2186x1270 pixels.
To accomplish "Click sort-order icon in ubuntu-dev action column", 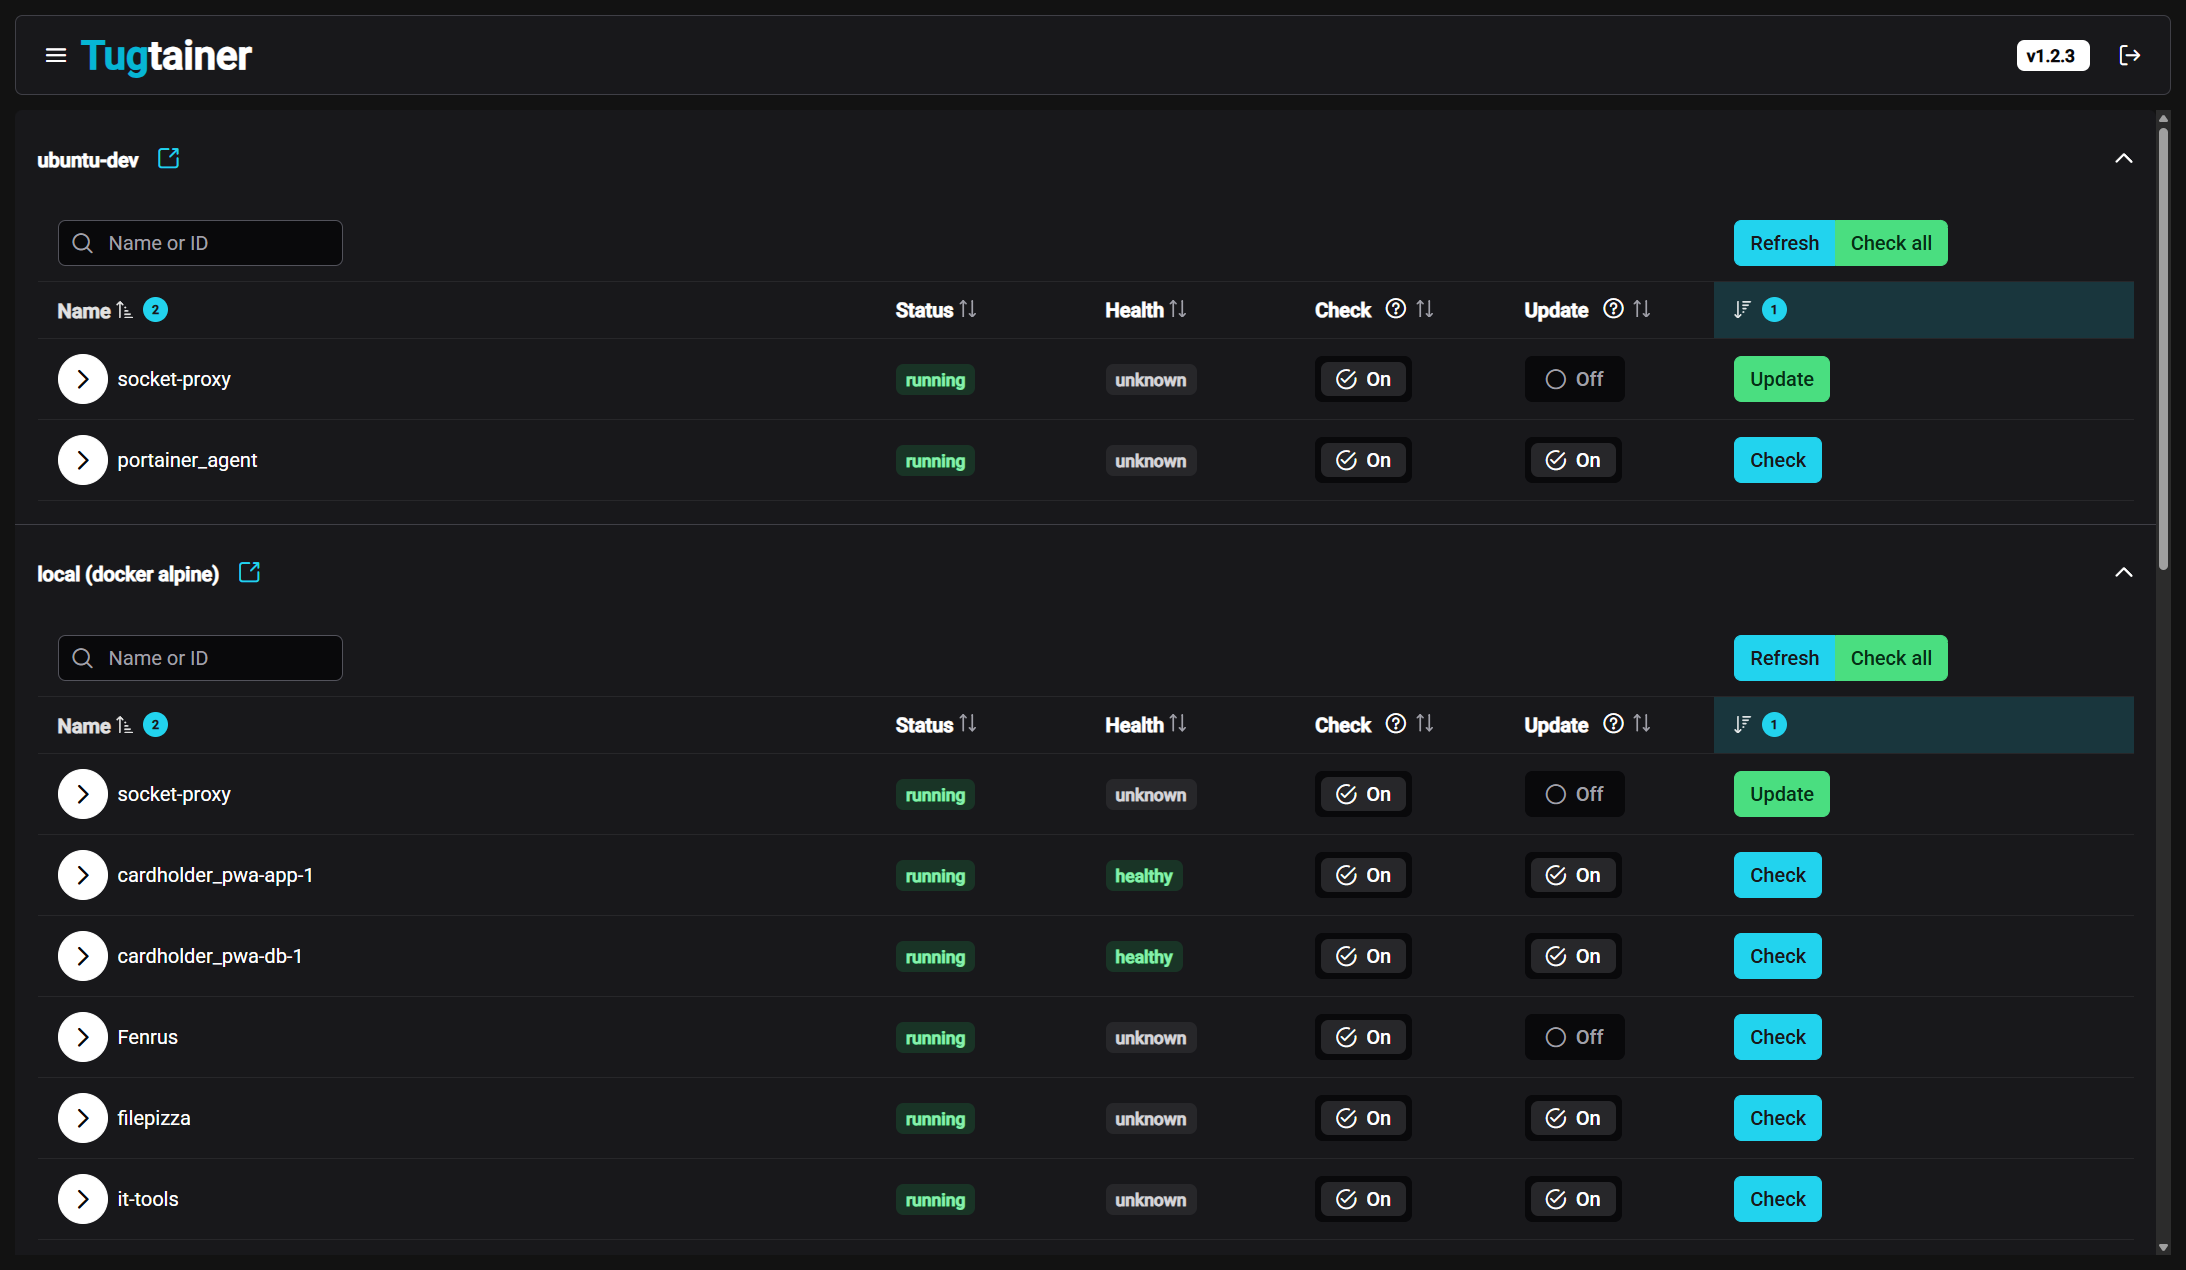I will (1742, 310).
